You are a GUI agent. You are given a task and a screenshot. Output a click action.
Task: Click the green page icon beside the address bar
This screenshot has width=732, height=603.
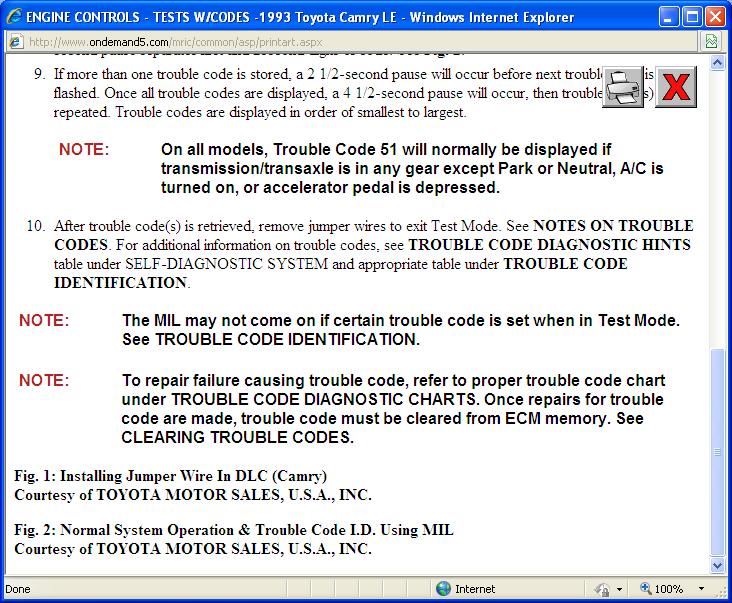(x=711, y=42)
